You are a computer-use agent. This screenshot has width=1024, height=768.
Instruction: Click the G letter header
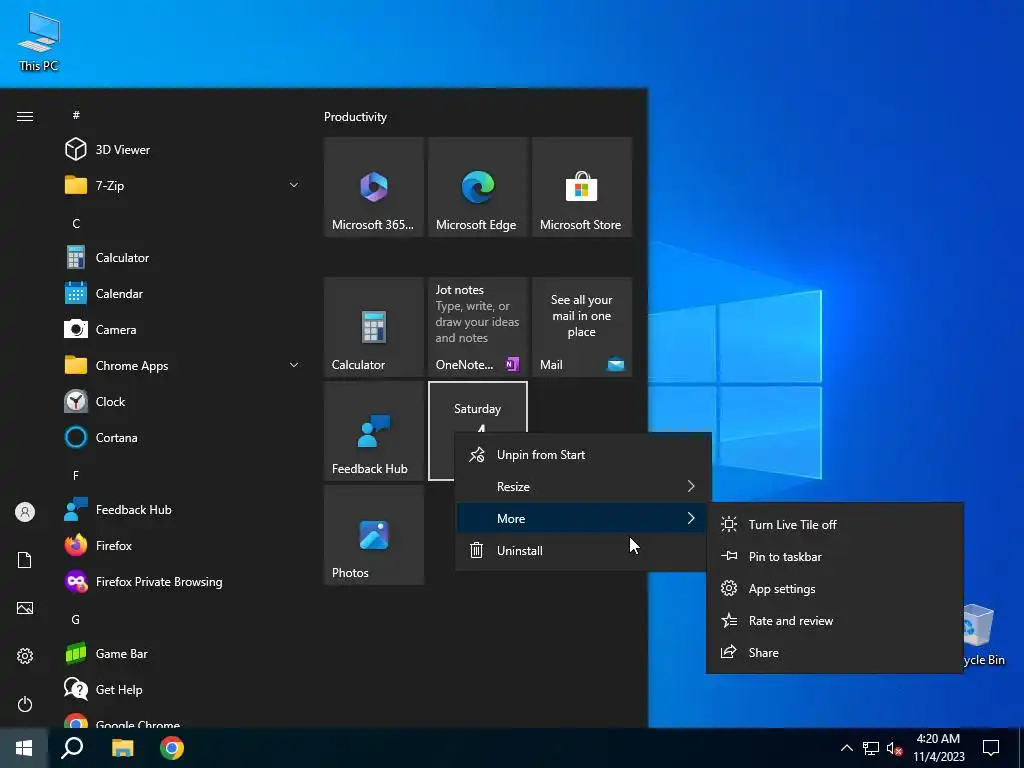pyautogui.click(x=76, y=619)
